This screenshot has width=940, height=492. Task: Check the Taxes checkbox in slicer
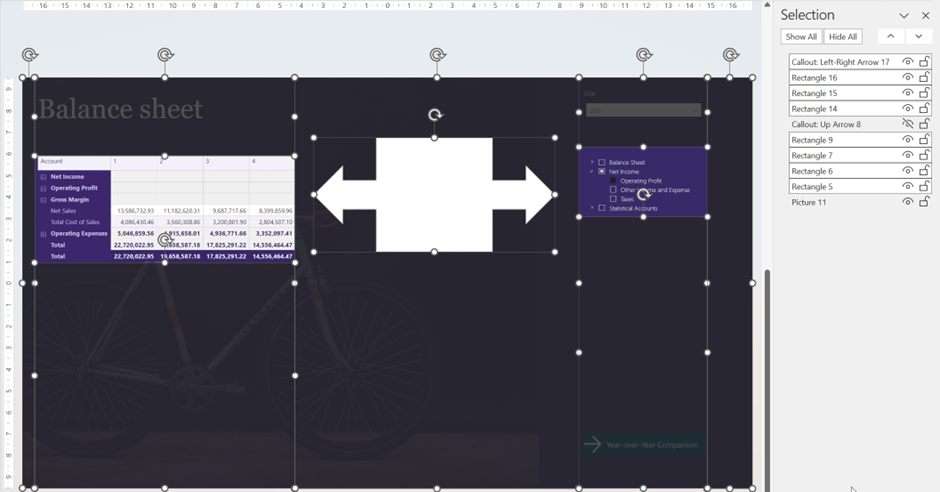tap(613, 199)
